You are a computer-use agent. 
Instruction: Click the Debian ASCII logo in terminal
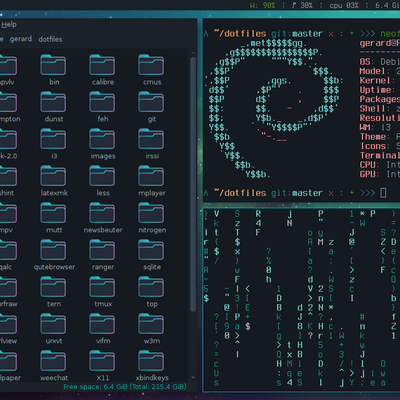pyautogui.click(x=273, y=109)
